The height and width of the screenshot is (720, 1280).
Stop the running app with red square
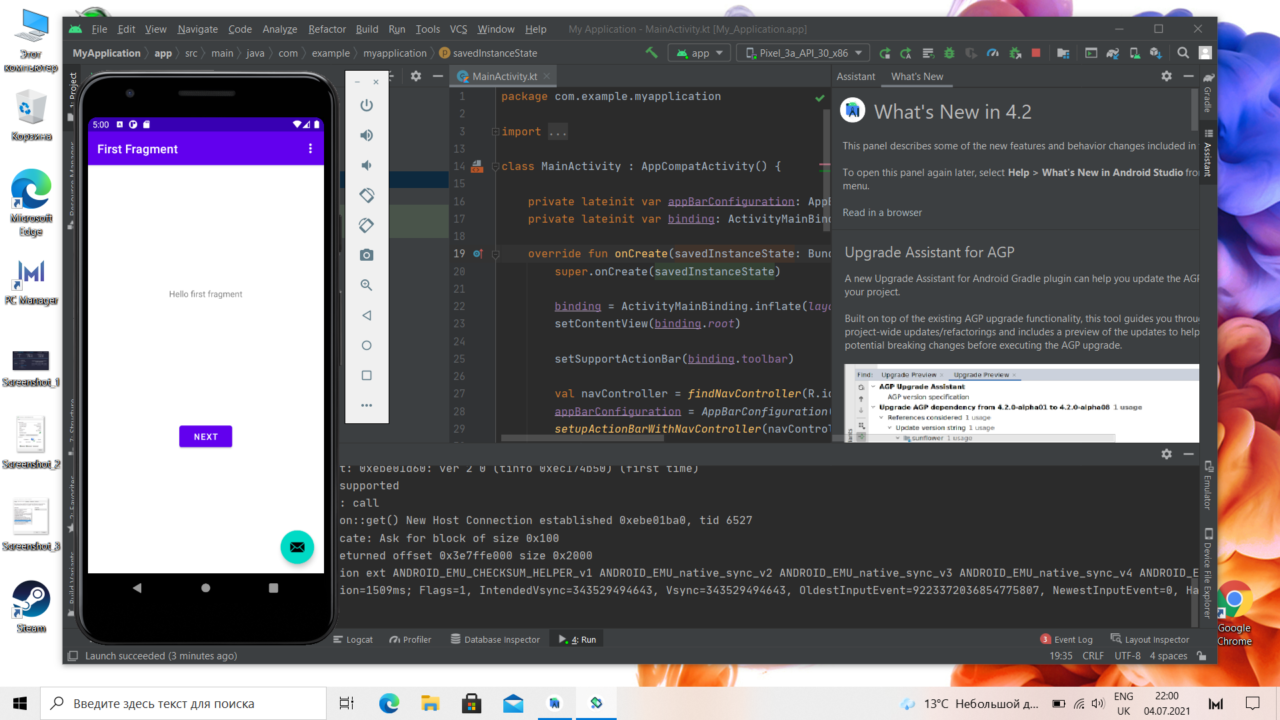tap(1036, 53)
